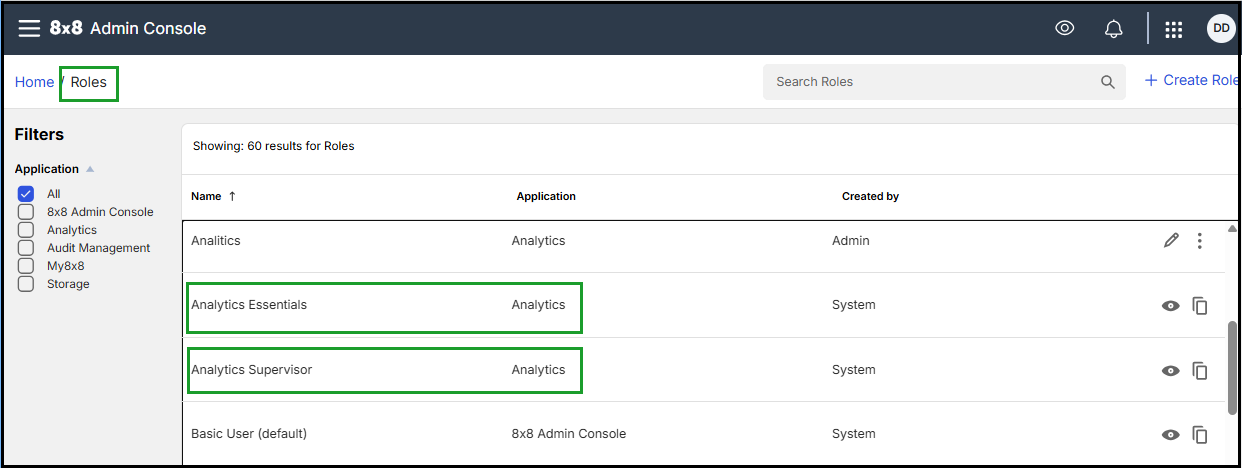View the Analytics Supervisor role details

pos(1170,371)
